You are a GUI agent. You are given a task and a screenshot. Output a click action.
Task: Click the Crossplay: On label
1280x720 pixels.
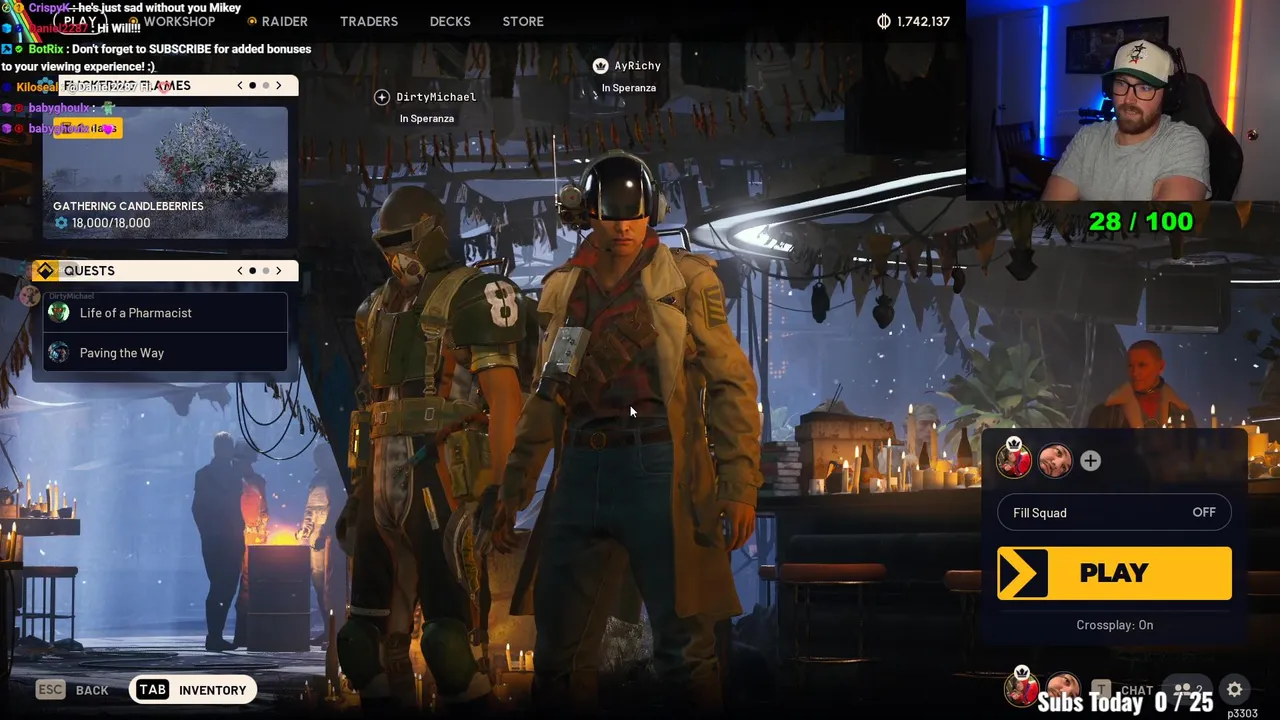tap(1114, 625)
